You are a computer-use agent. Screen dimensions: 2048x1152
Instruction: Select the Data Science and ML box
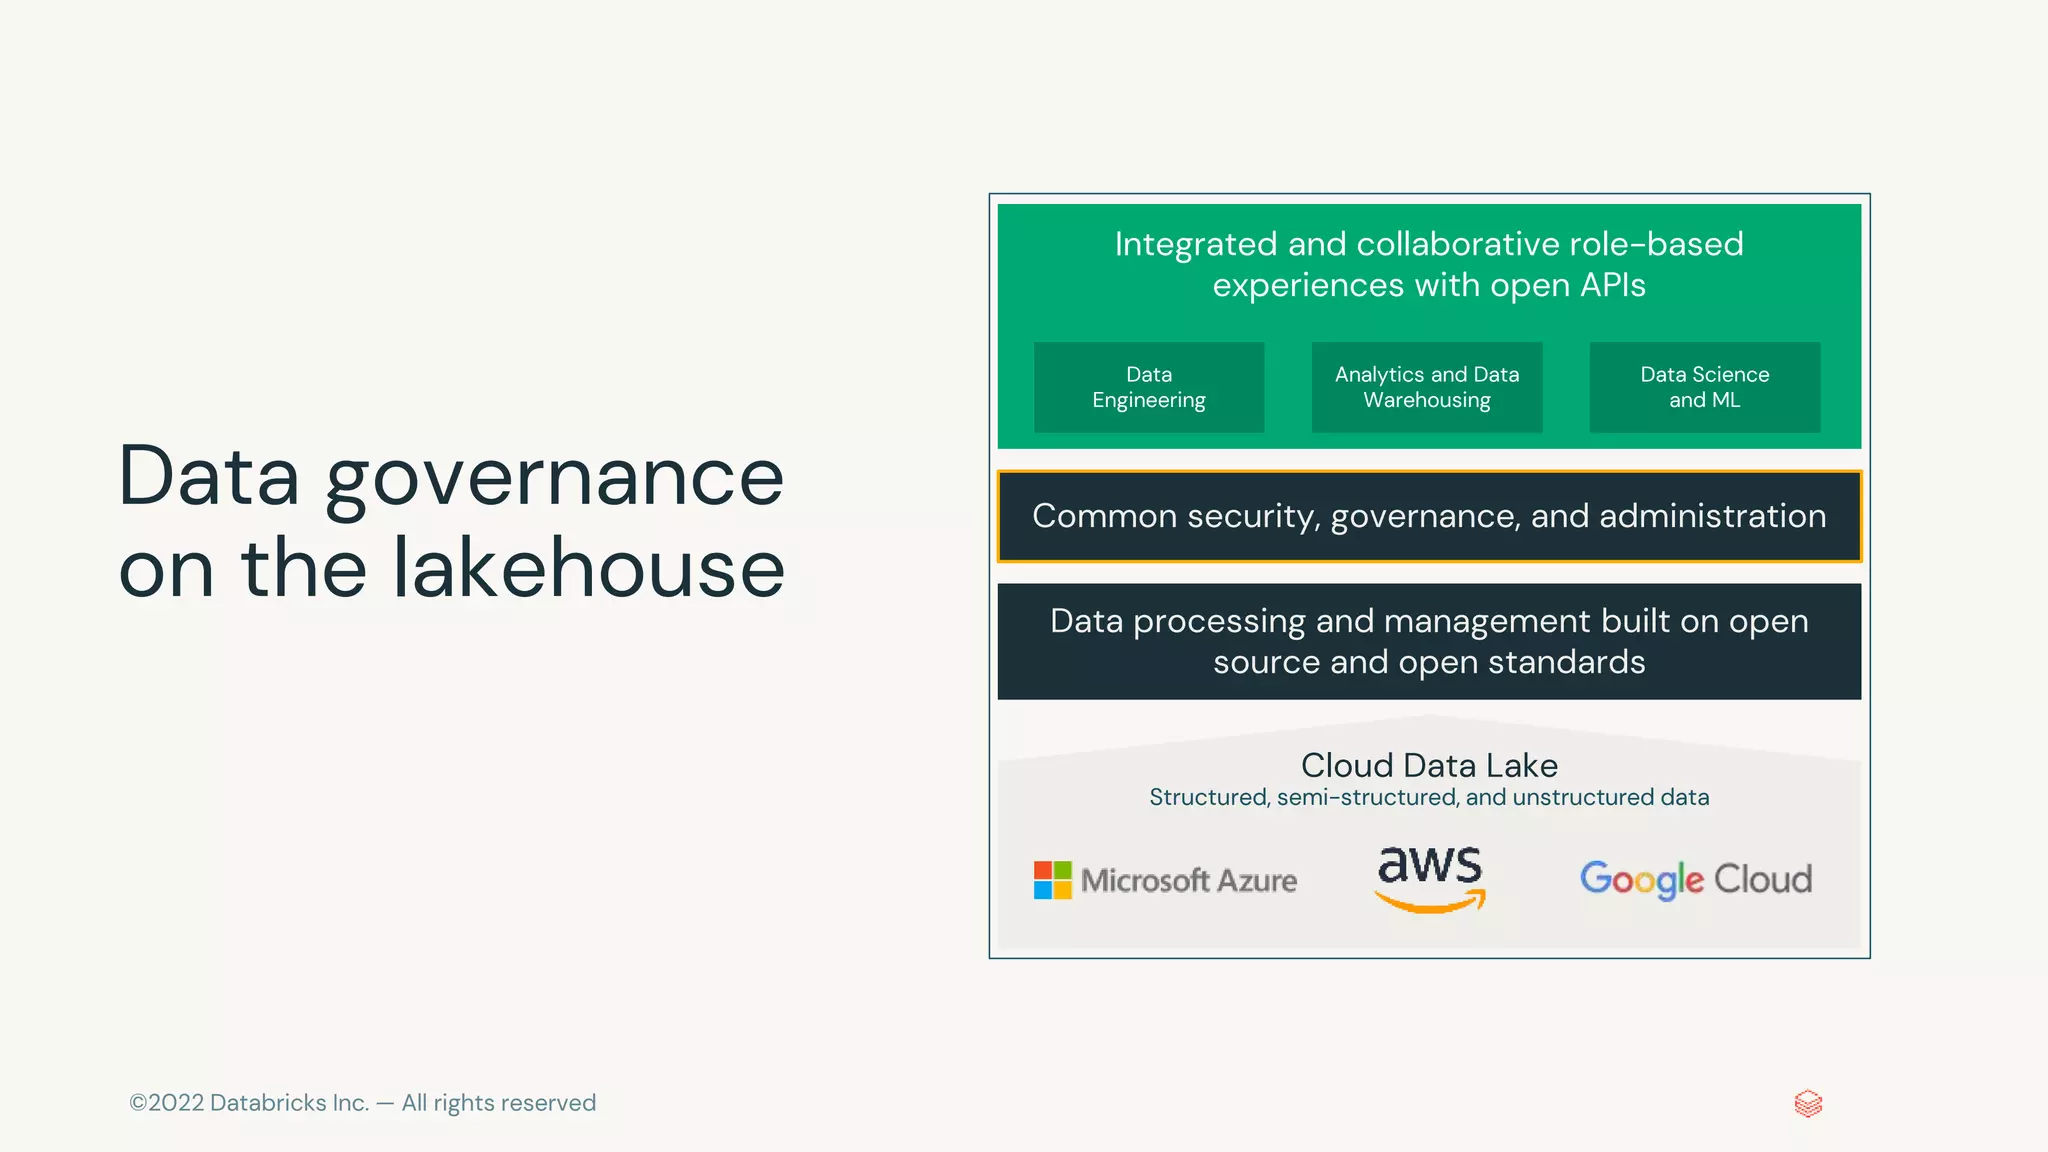pyautogui.click(x=1705, y=387)
